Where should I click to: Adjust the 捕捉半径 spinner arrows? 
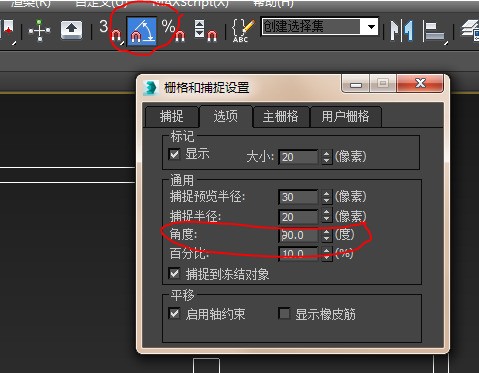(327, 216)
